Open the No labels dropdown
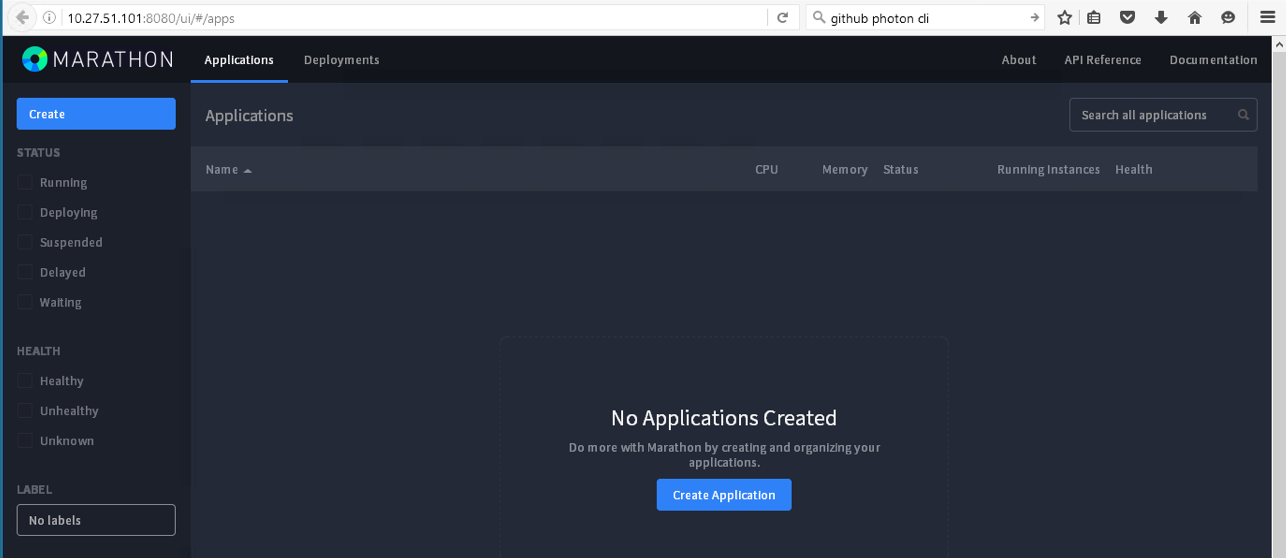 96,520
